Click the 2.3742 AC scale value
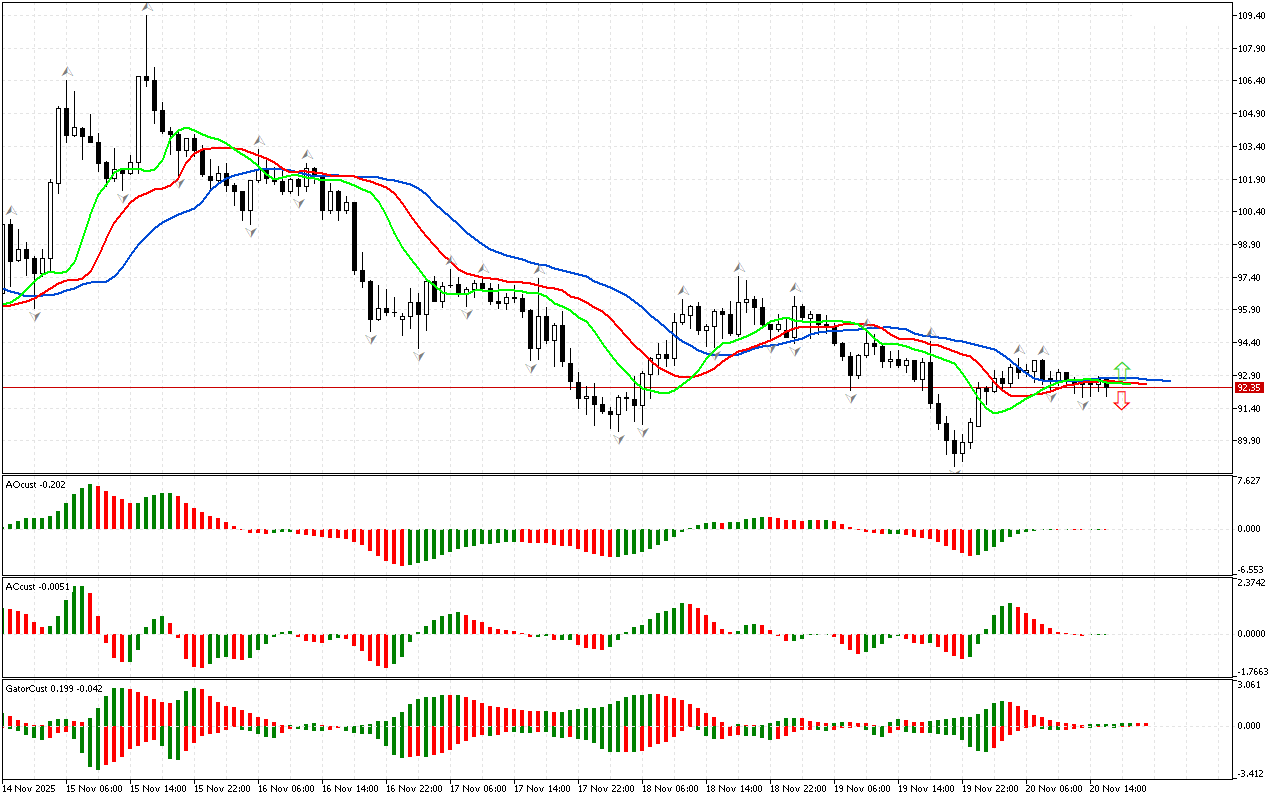This screenshot has height=800, width=1280. tap(1250, 582)
